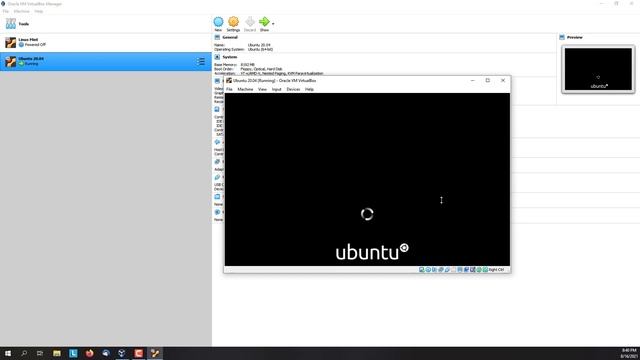Click the Right Ctrl host key indicator
The height and width of the screenshot is (360, 640).
(496, 270)
